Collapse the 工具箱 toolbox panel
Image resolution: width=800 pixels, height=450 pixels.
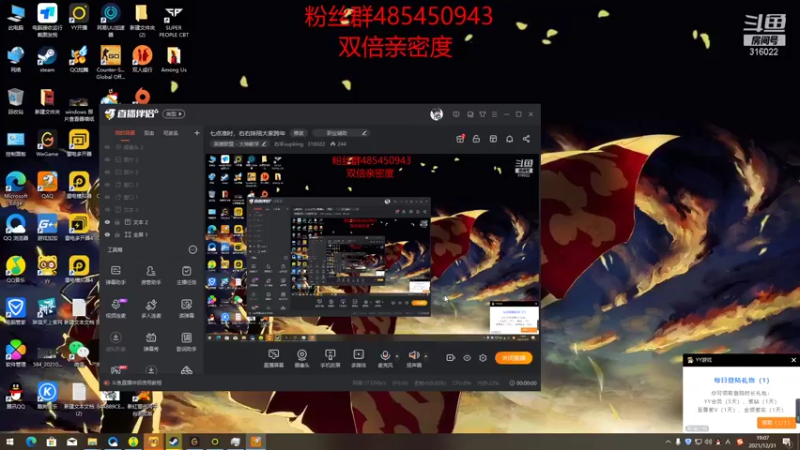coord(192,249)
